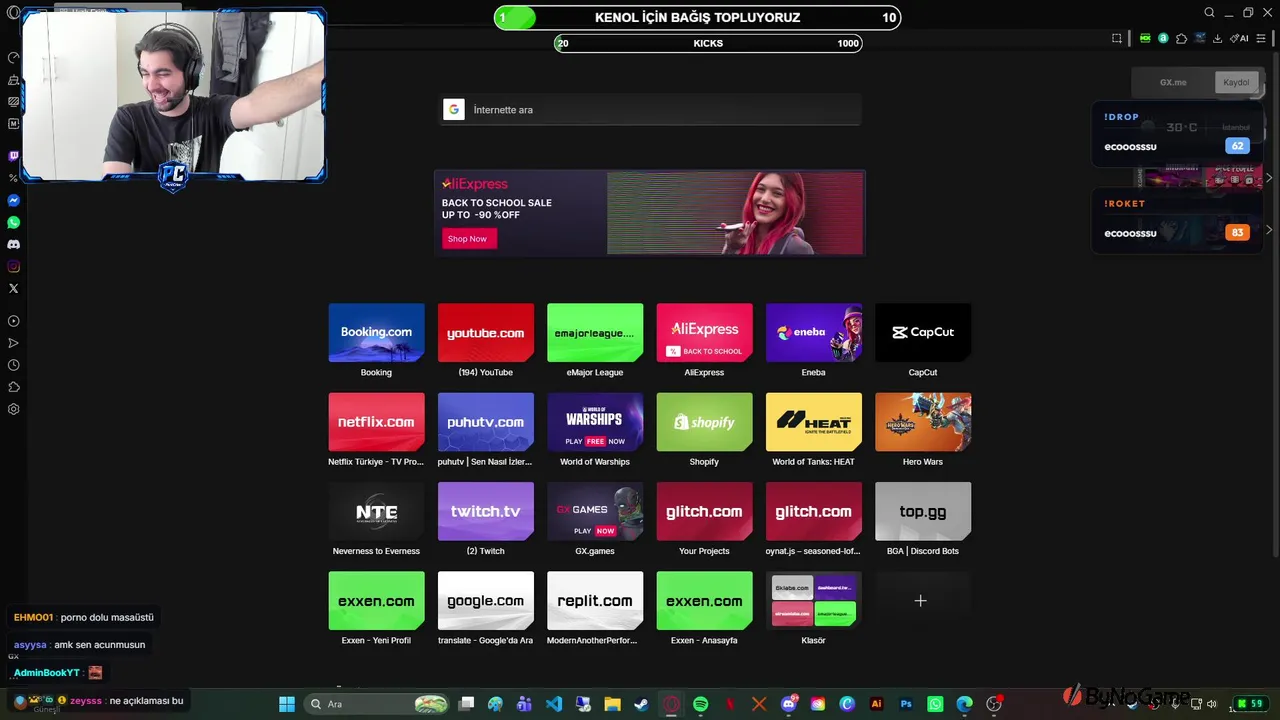
Task: Open the GX.games speed dial tile
Action: pyautogui.click(x=595, y=511)
